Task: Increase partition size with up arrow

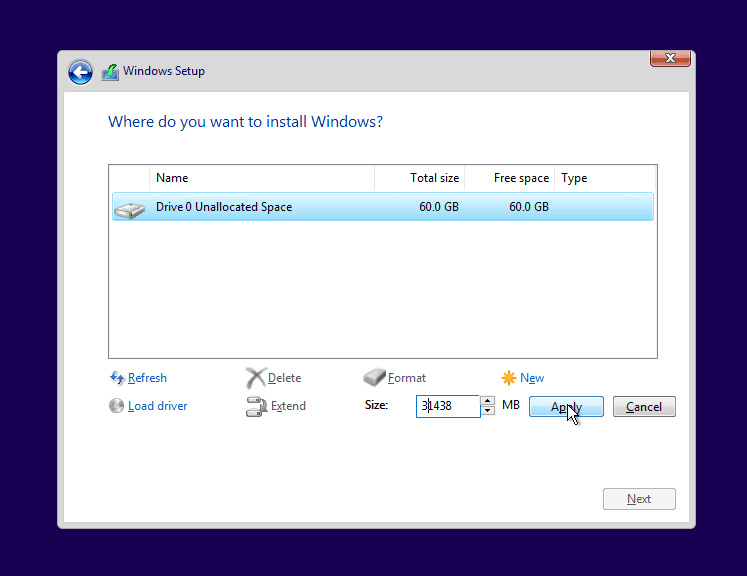Action: [x=487, y=401]
